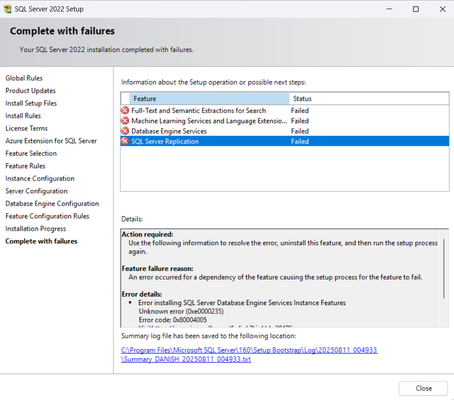This screenshot has height=400, width=454.
Task: Select the Complete with failures step
Action: click(x=41, y=241)
